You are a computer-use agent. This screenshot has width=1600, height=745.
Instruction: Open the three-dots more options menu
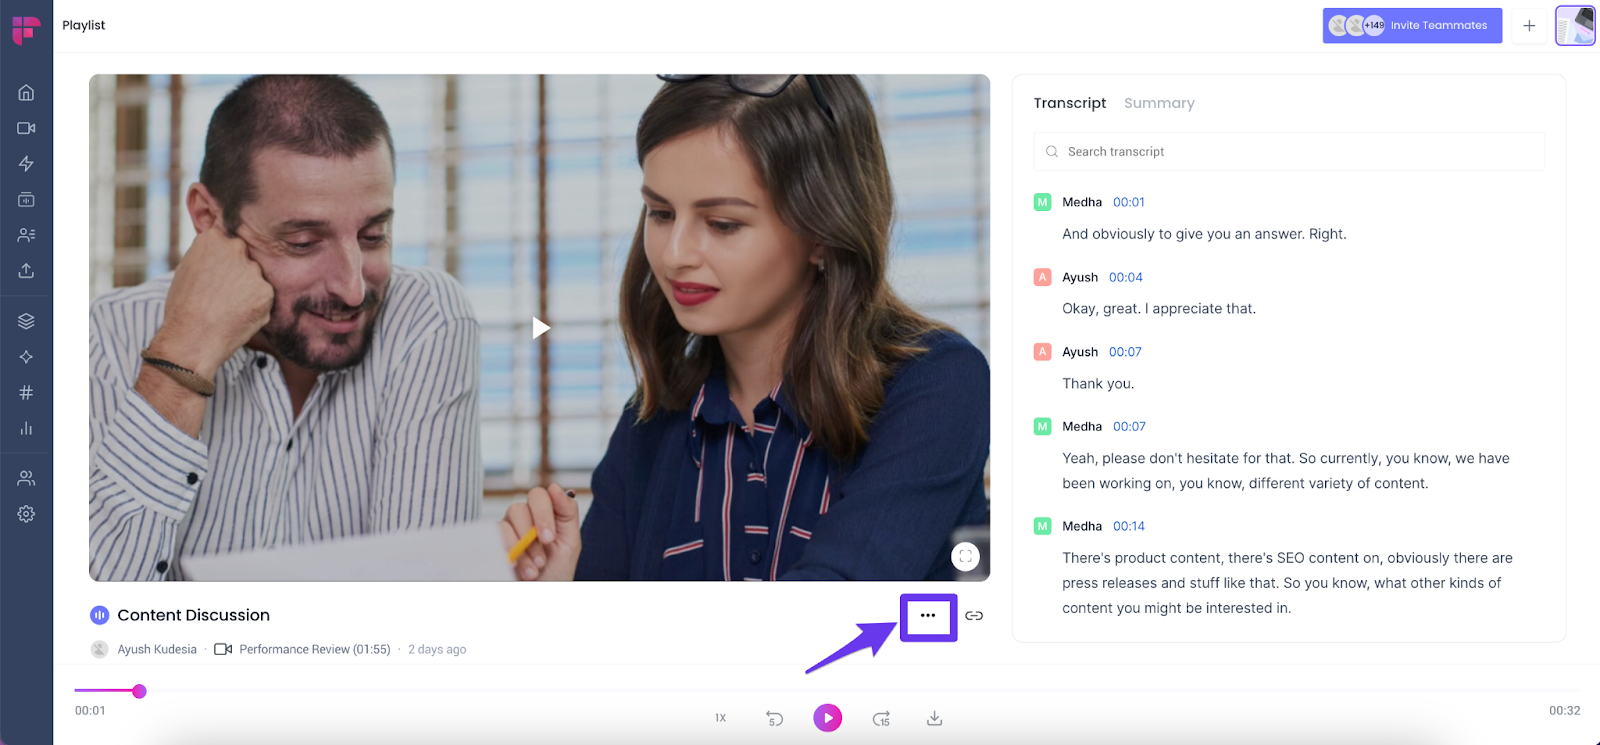(928, 616)
